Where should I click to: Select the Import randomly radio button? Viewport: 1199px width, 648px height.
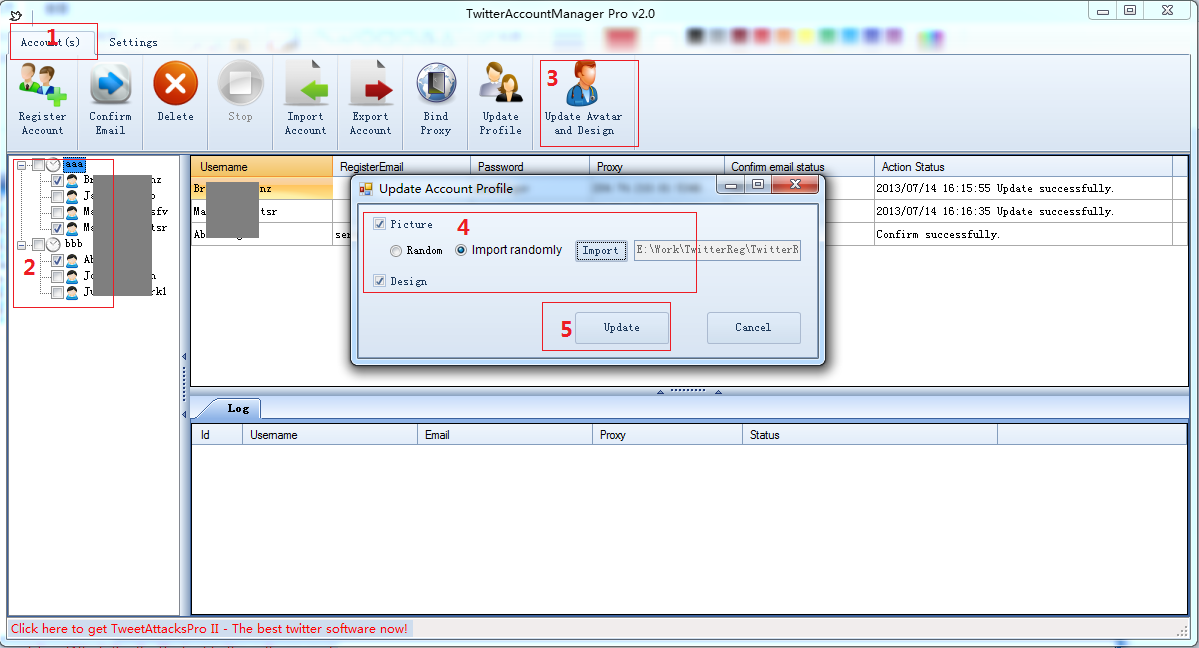(x=461, y=249)
